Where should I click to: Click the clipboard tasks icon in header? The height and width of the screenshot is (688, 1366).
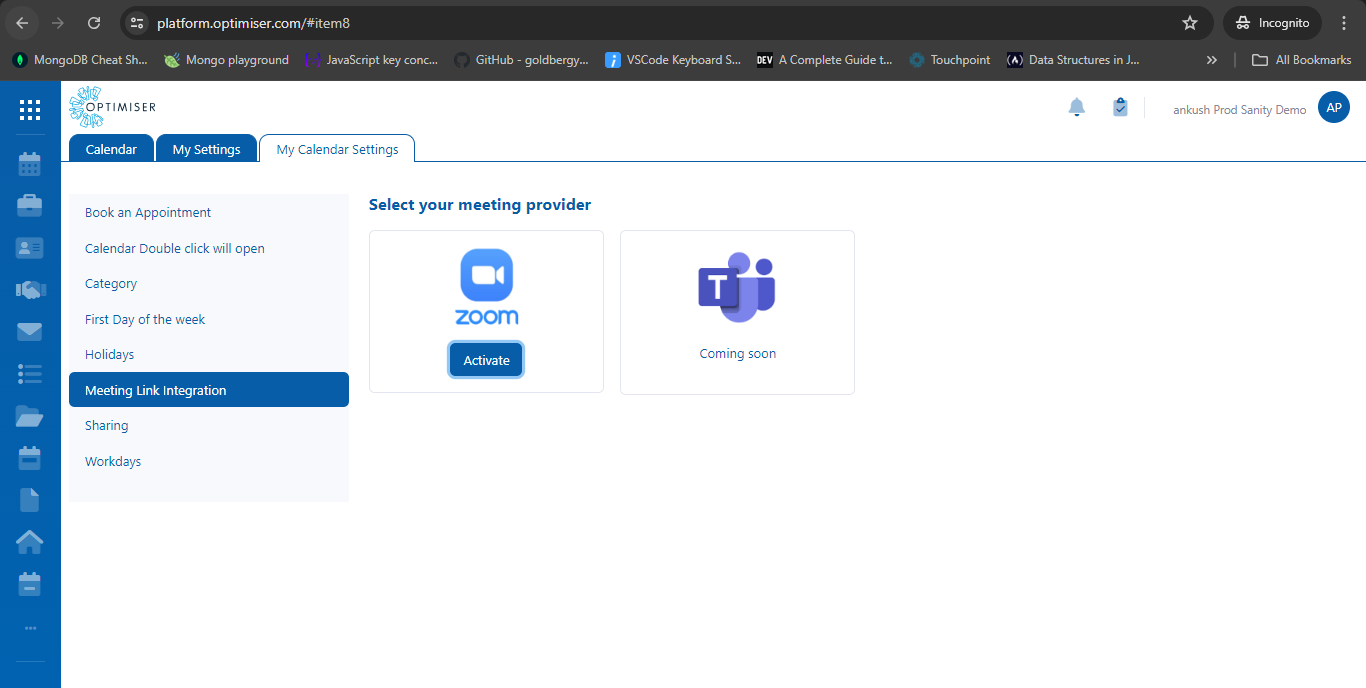tap(1120, 107)
